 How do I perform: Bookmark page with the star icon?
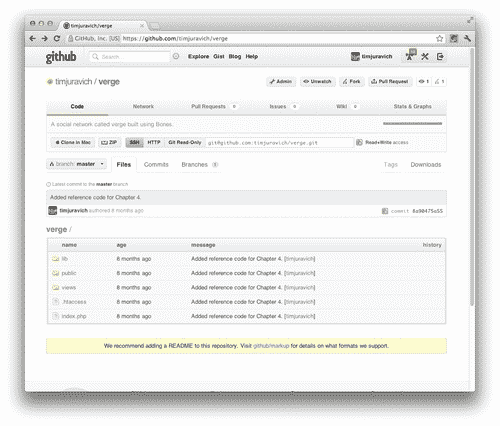[x=440, y=38]
